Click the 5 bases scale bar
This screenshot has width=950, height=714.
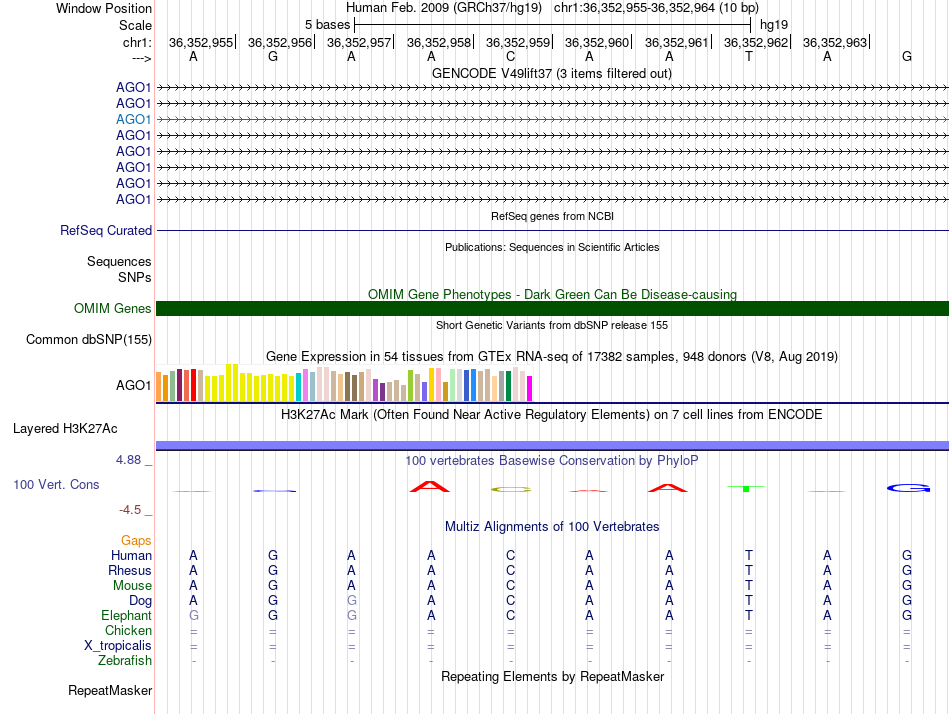pyautogui.click(x=553, y=25)
